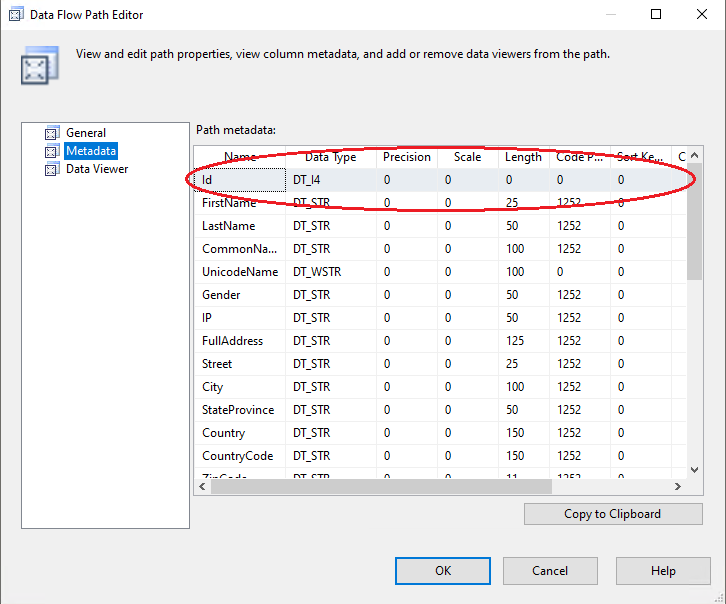Click the Data Viewer page icon

coord(52,169)
